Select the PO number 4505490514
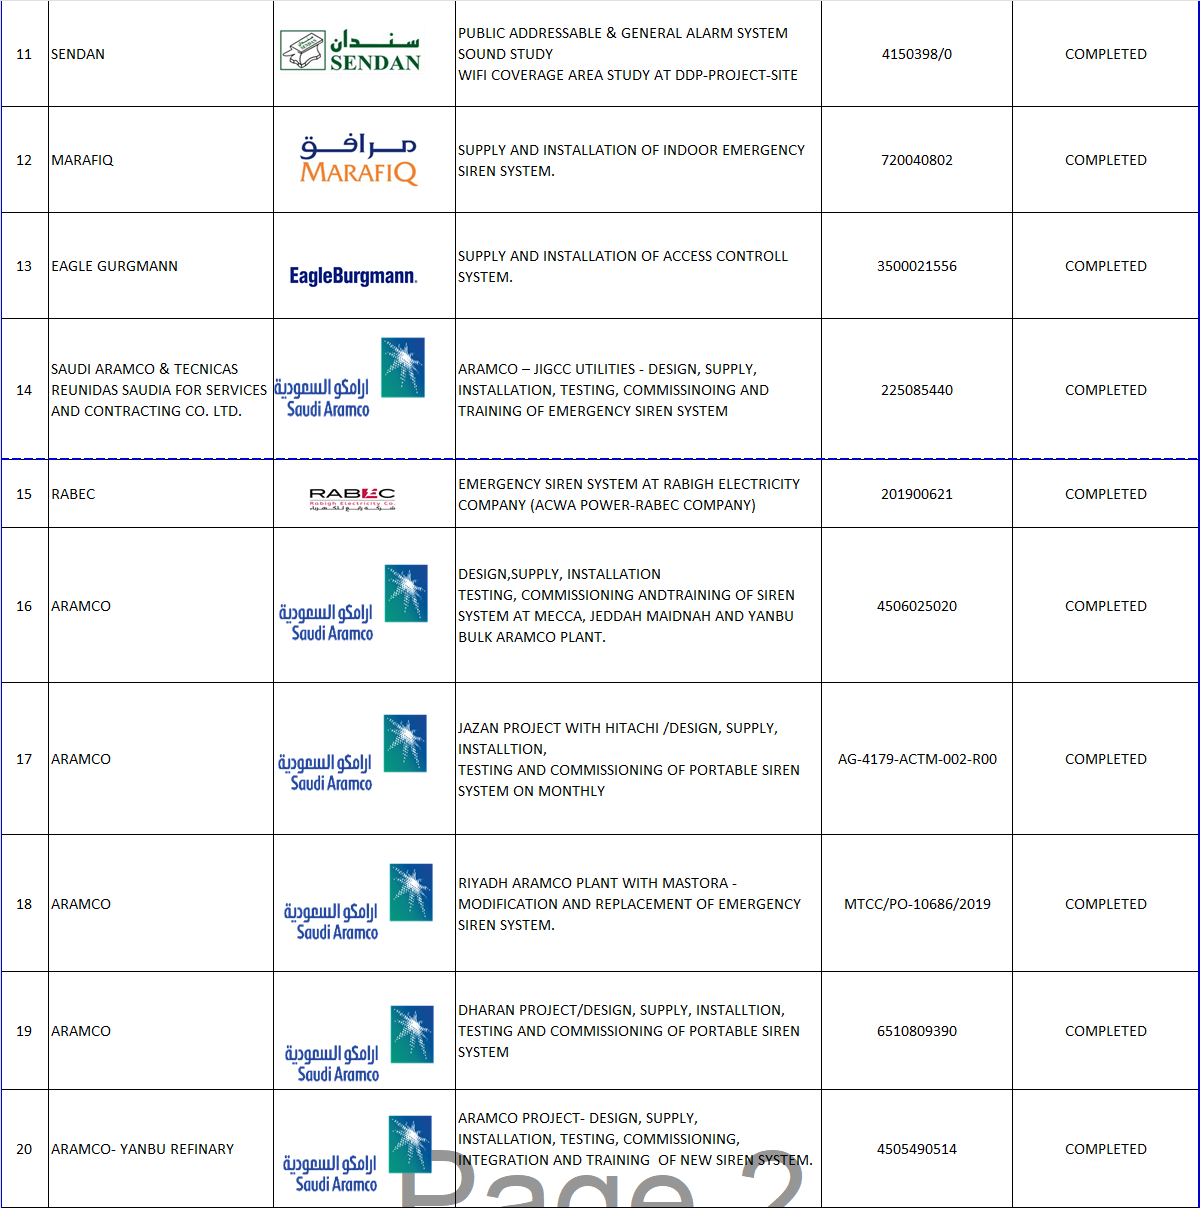The image size is (1200, 1208). pyautogui.click(x=917, y=1149)
